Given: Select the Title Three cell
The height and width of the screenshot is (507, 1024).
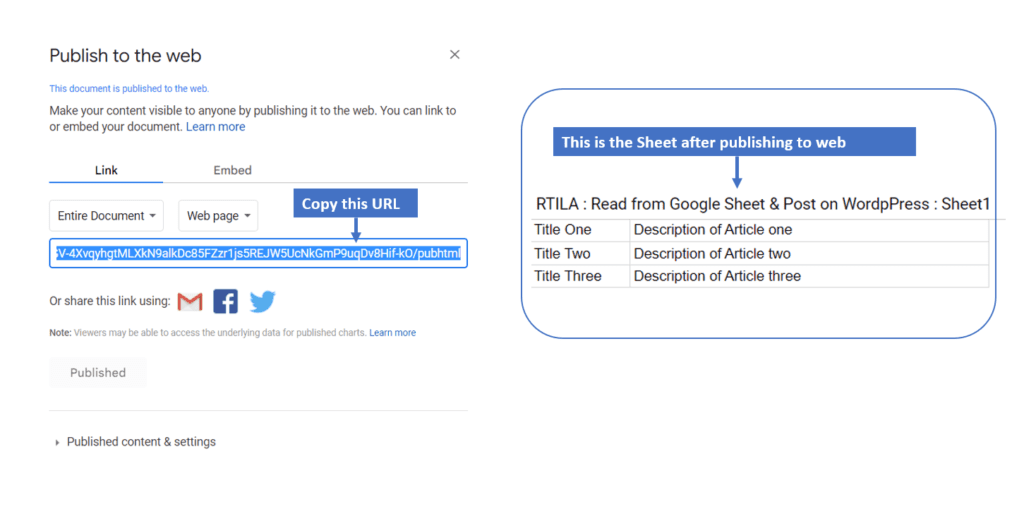Looking at the screenshot, I should [x=581, y=276].
